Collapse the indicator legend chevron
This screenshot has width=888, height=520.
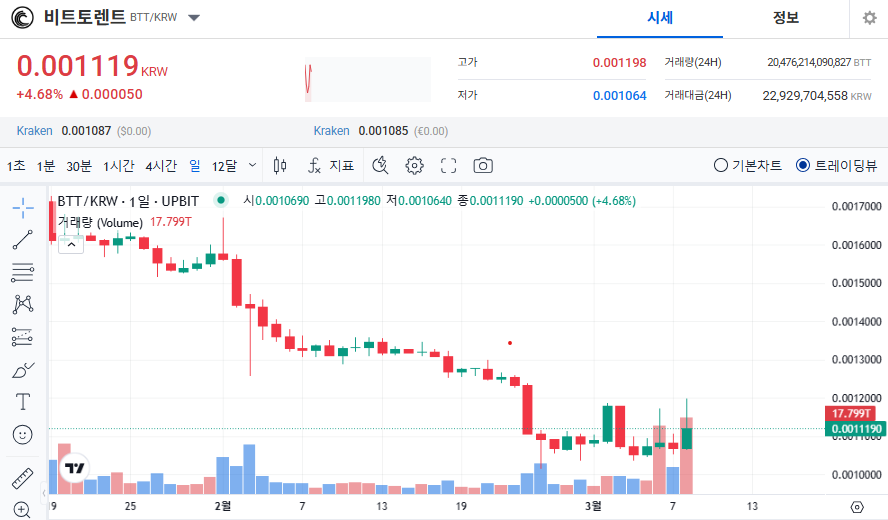pyautogui.click(x=71, y=245)
